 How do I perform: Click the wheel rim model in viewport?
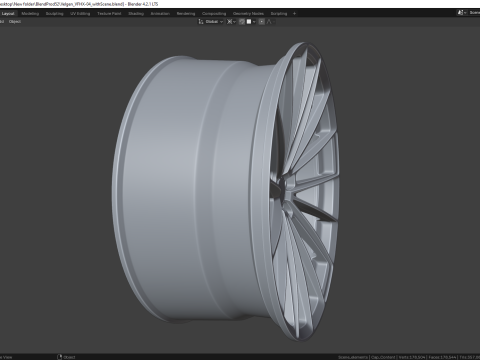coord(226,191)
